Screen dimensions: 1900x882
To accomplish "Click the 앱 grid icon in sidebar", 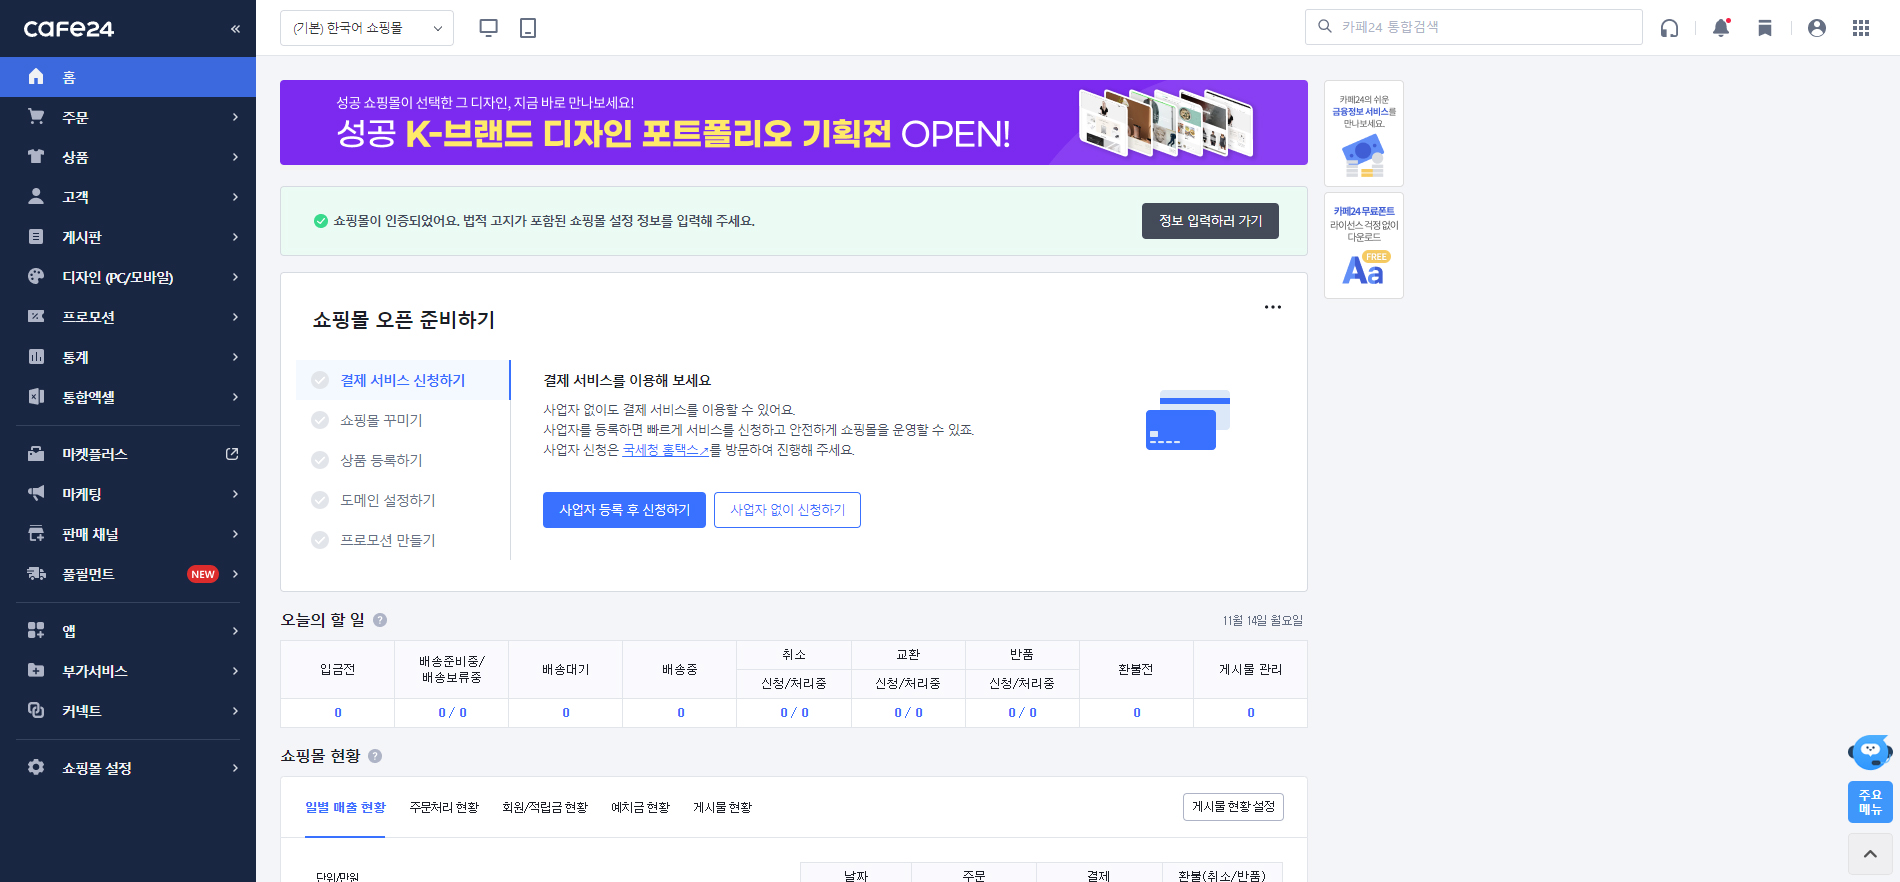I will [36, 630].
